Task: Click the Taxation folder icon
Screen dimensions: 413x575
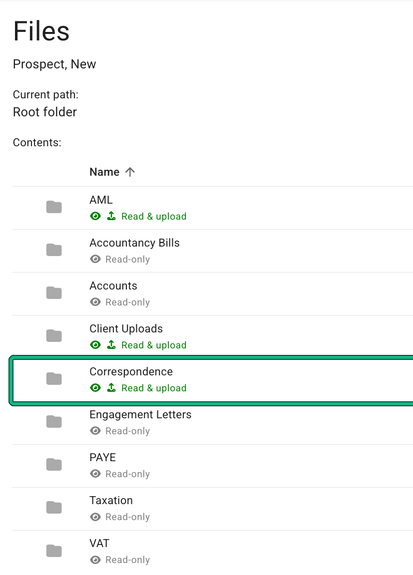Action: (54, 508)
